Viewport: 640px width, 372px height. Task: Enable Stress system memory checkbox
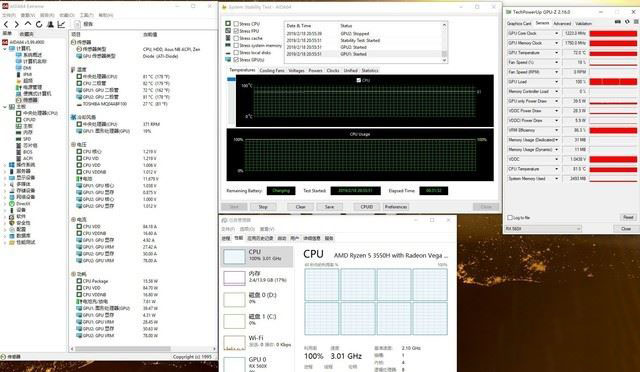(x=236, y=45)
